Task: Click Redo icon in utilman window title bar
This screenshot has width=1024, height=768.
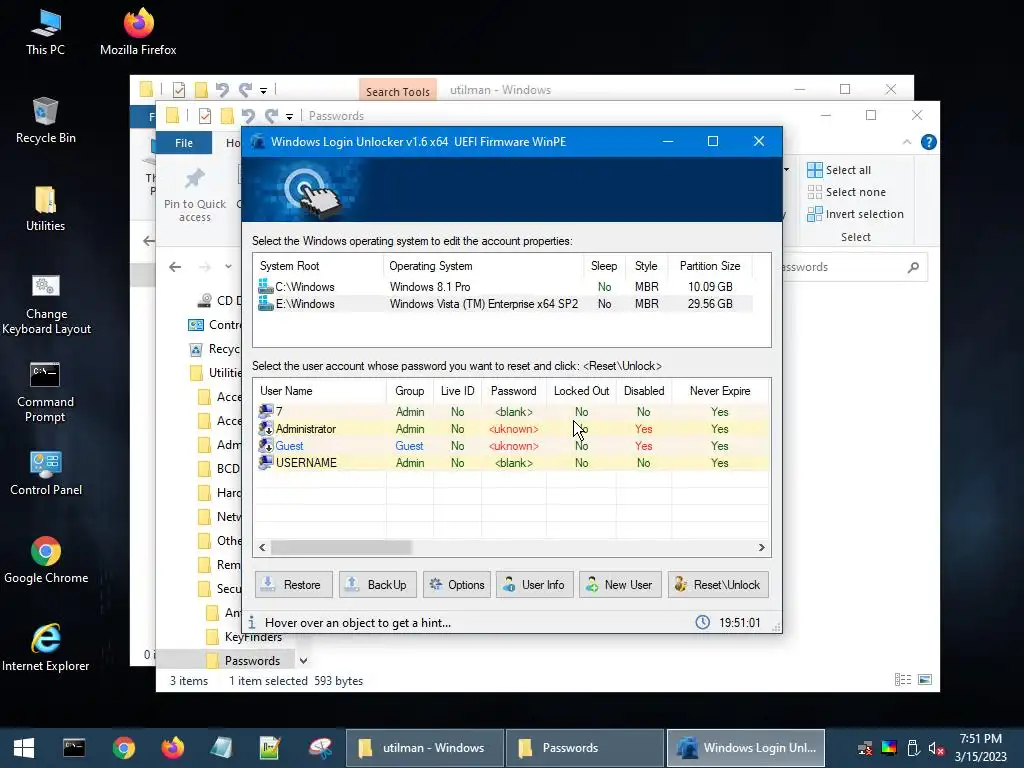Action: pos(245,89)
